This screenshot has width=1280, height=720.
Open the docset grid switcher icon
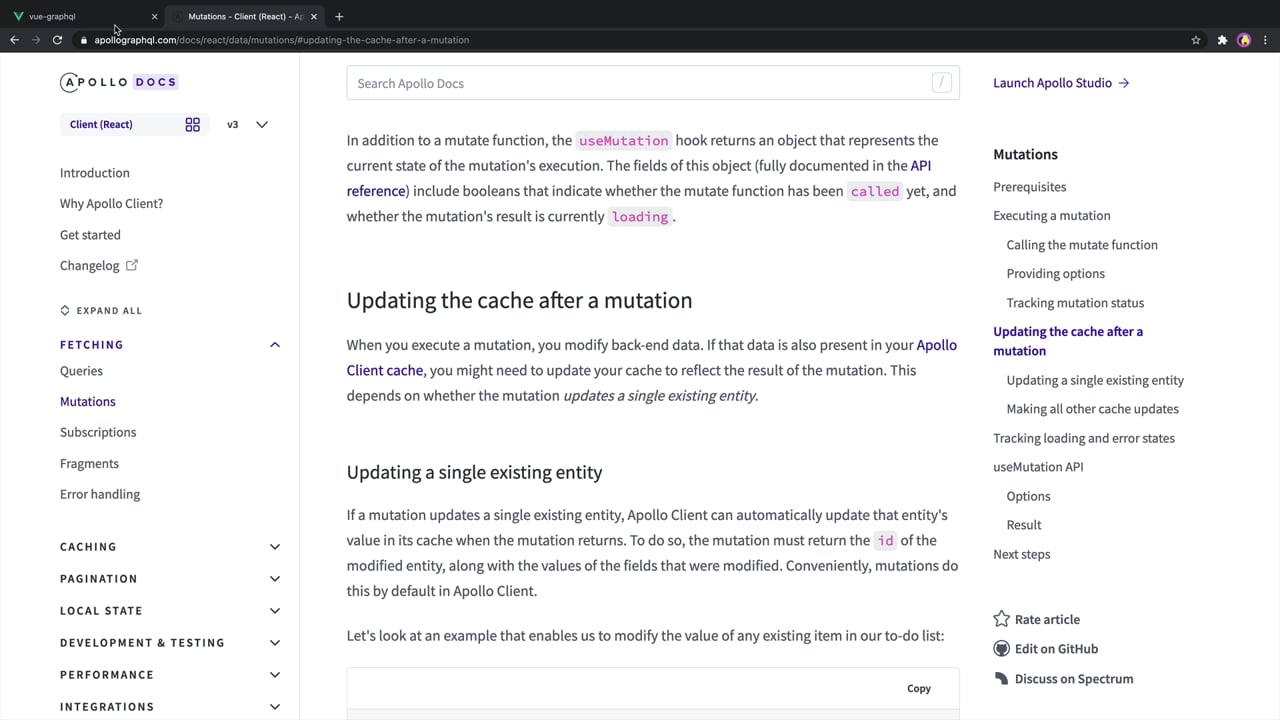tap(193, 124)
